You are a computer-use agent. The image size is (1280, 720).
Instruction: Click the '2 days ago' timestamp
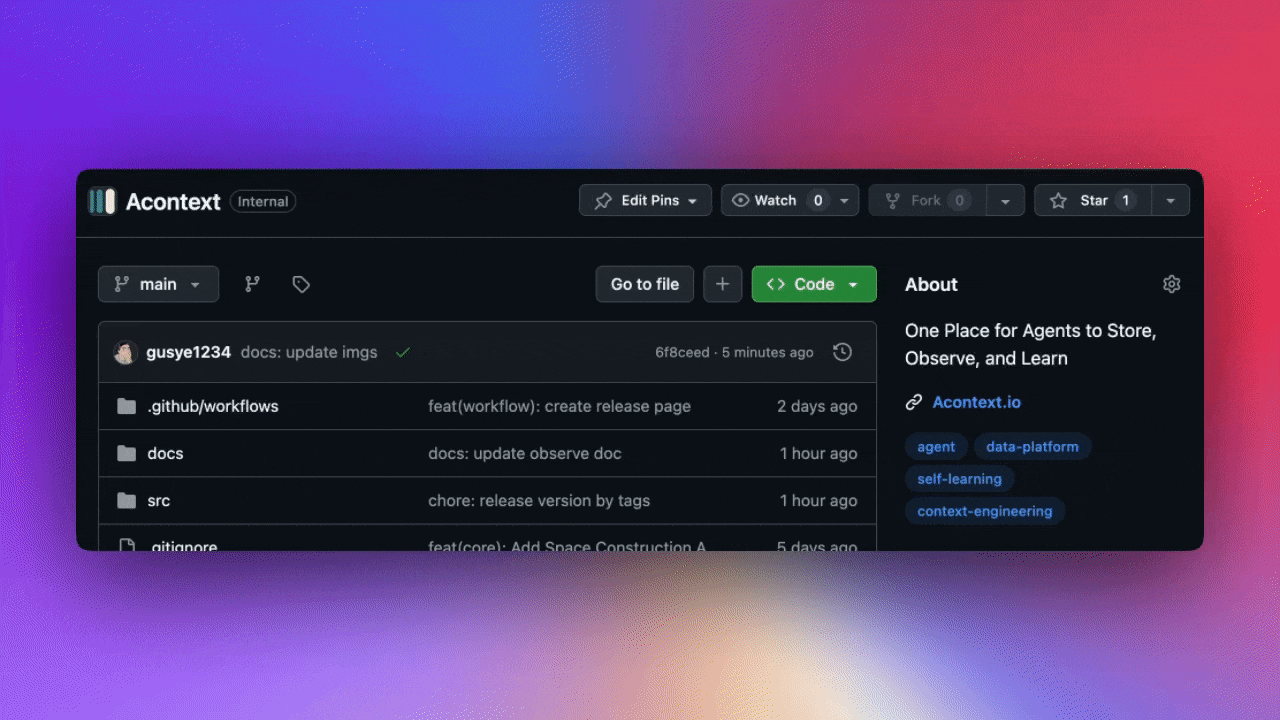(817, 406)
